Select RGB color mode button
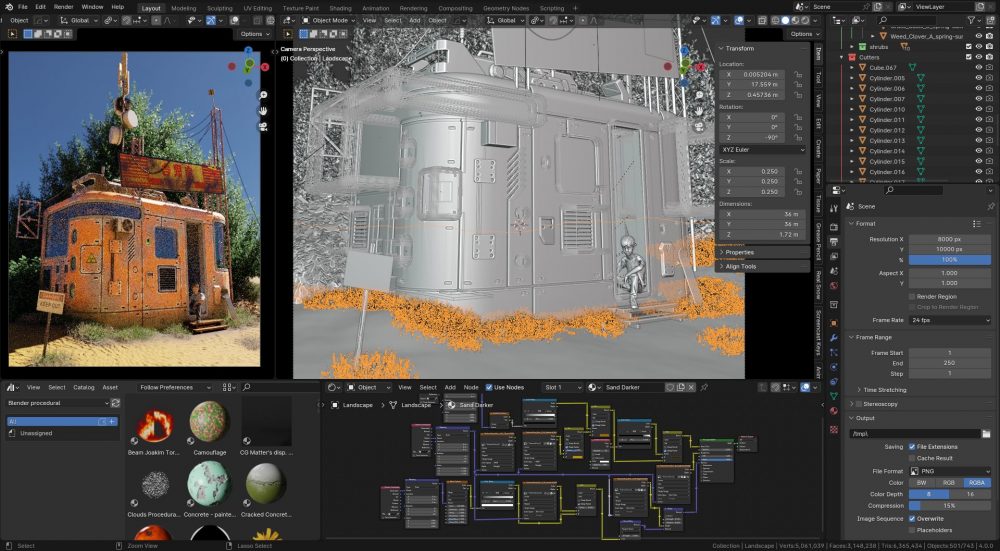Viewport: 1000px width, 551px height. click(949, 483)
